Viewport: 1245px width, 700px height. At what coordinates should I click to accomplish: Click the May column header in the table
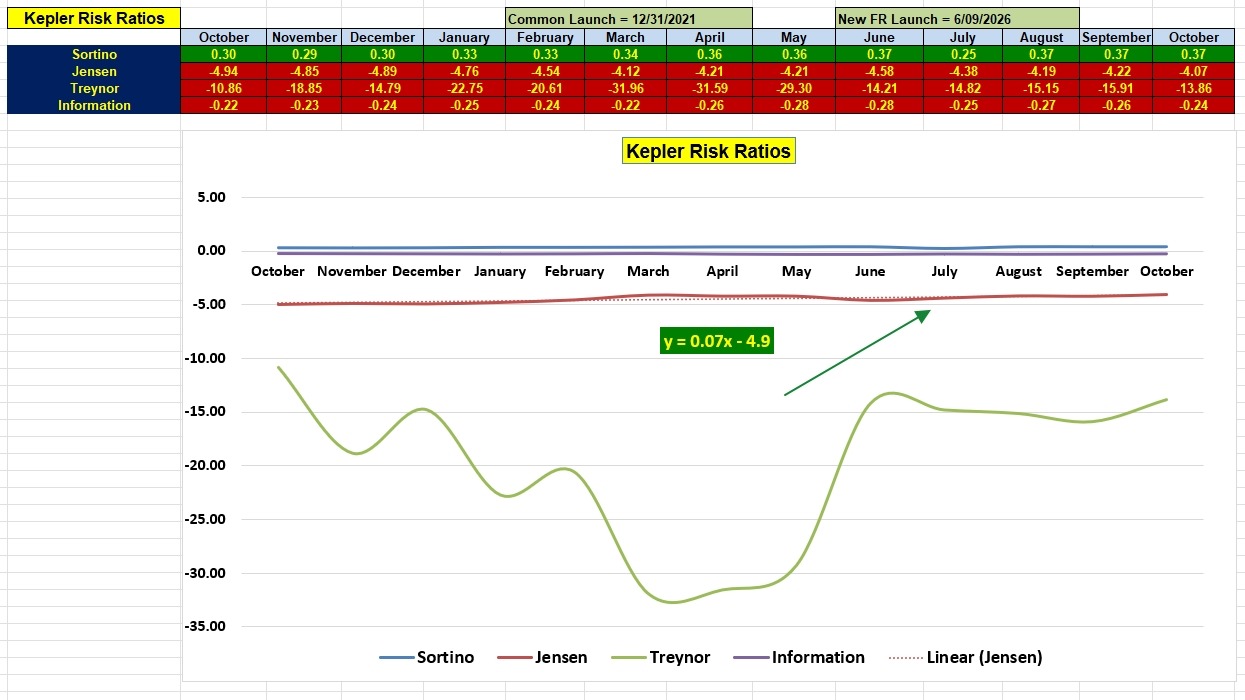coord(794,37)
